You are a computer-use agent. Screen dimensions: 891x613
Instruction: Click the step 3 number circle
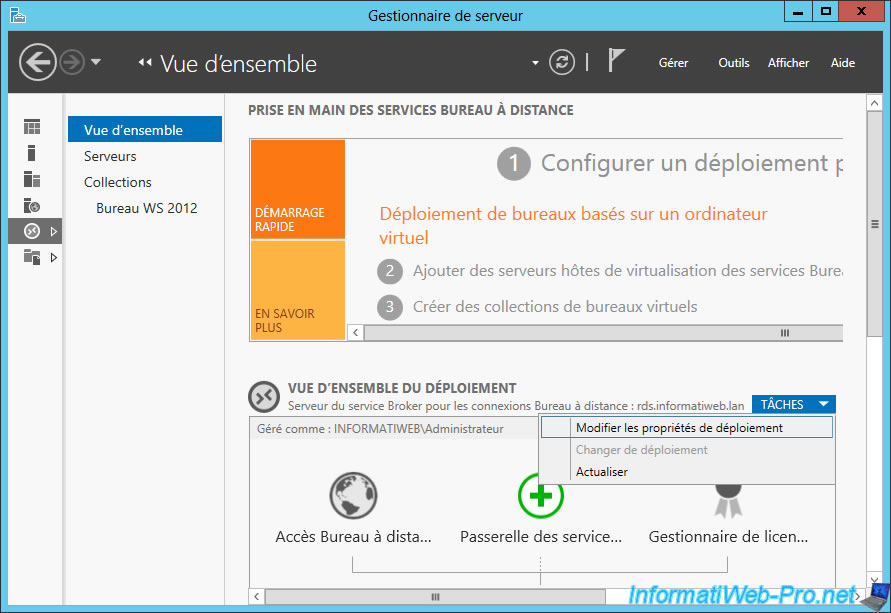tap(390, 307)
